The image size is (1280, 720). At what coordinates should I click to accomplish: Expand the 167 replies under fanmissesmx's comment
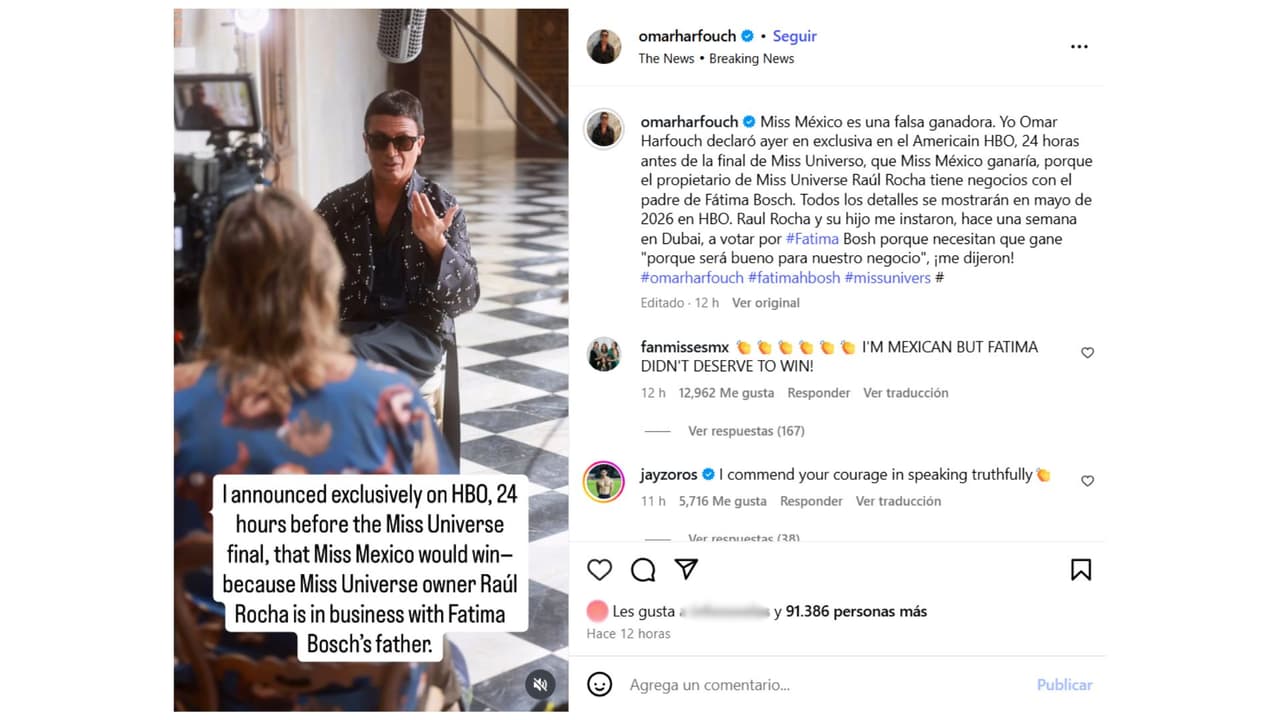[745, 430]
